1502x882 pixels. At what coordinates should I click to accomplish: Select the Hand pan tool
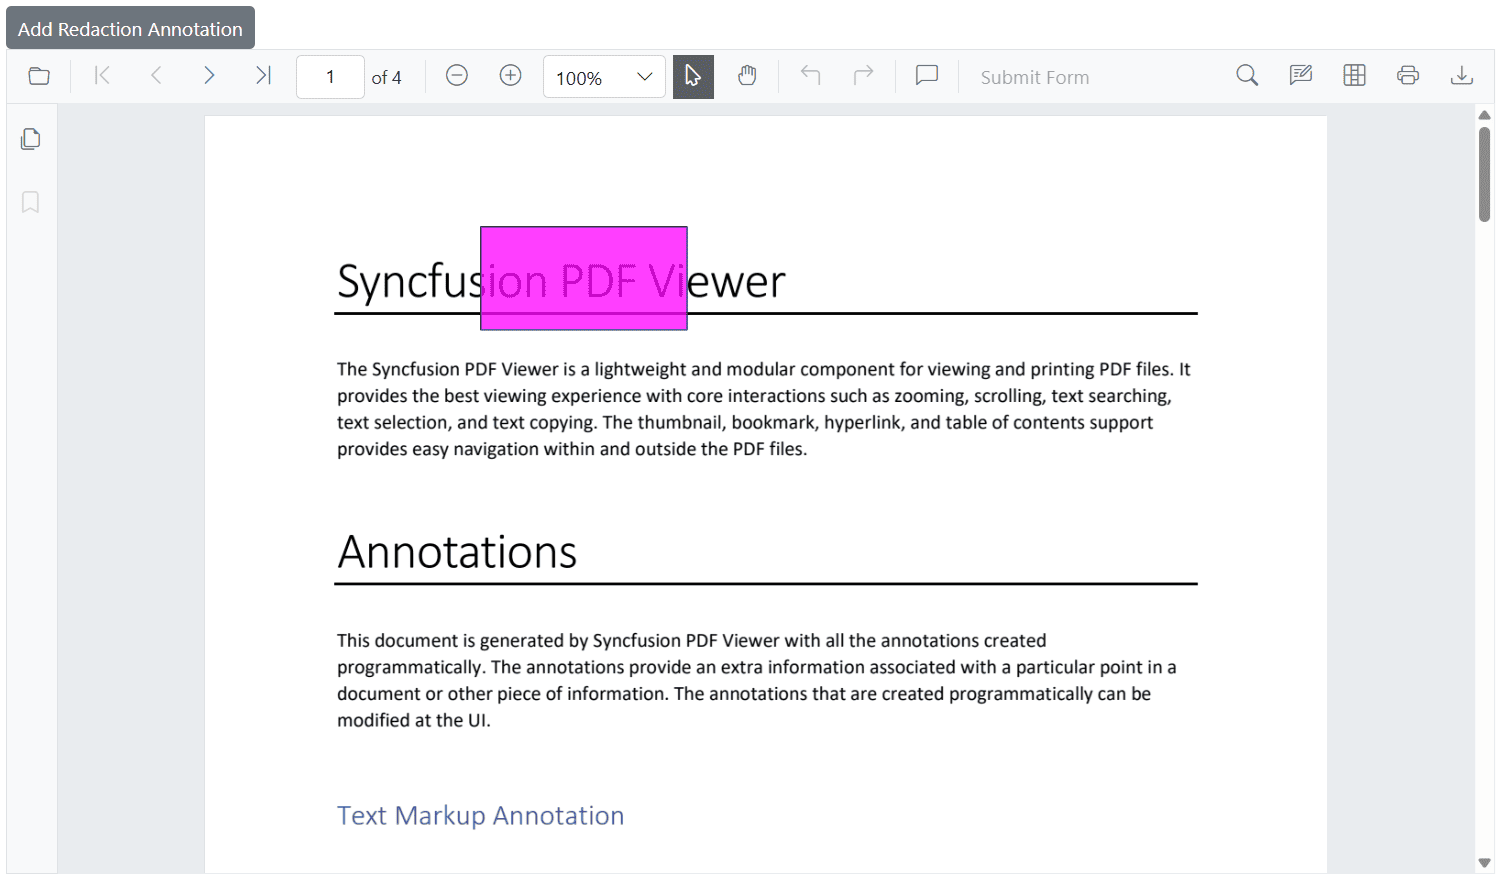click(x=747, y=75)
